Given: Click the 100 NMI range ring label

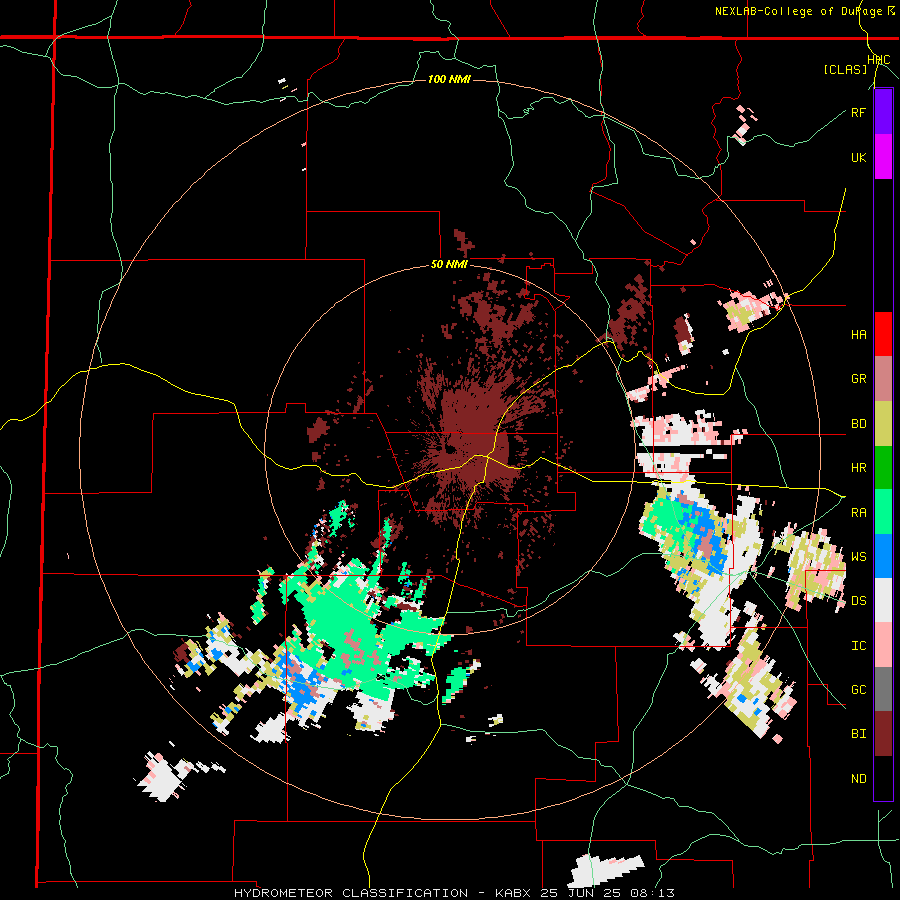Looking at the screenshot, I should pos(449,79).
